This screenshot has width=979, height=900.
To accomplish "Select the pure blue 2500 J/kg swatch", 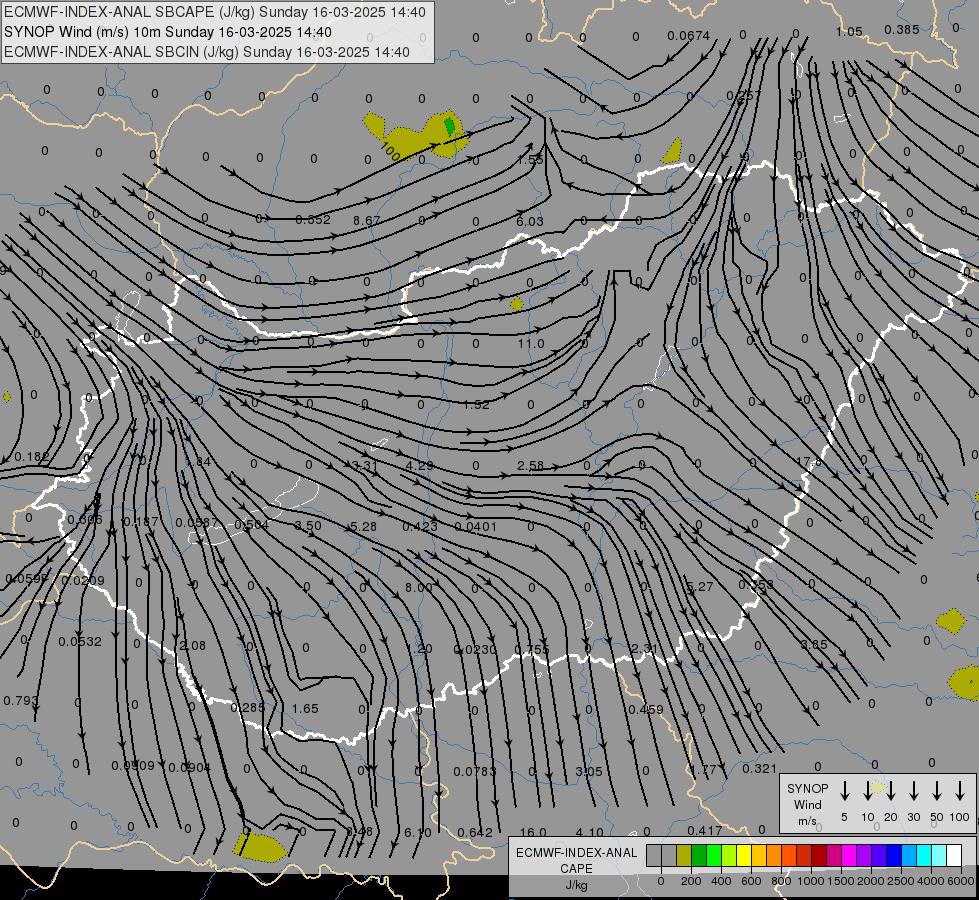I will click(893, 856).
